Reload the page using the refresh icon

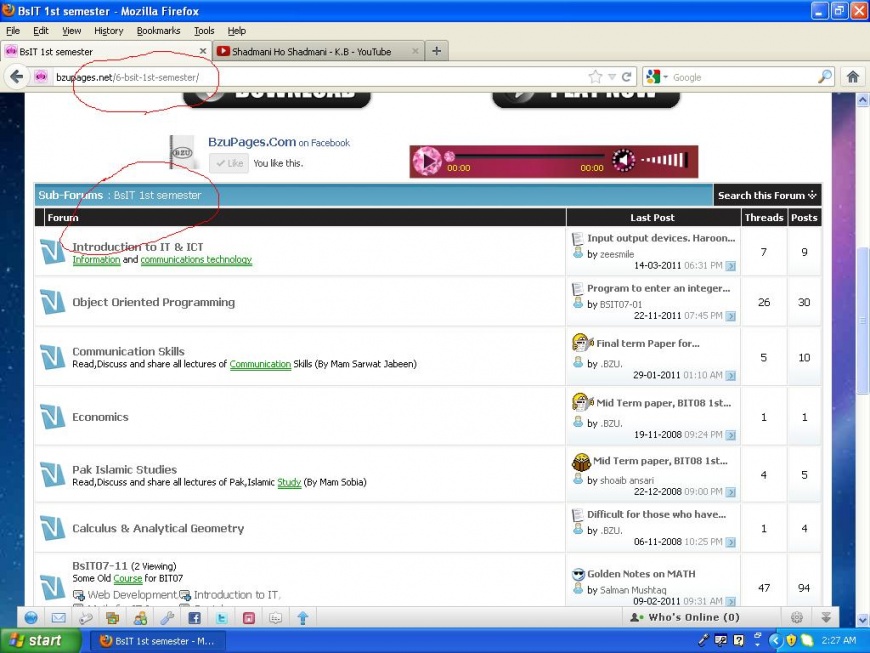(x=626, y=77)
